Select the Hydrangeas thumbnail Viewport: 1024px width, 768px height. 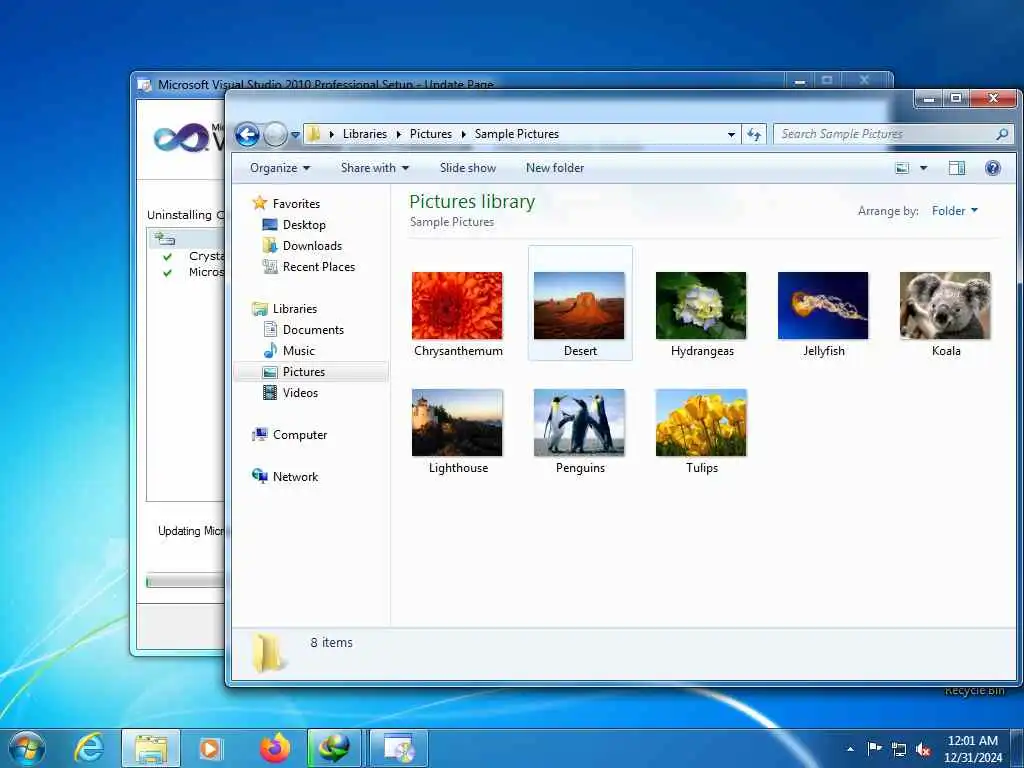pyautogui.click(x=701, y=305)
